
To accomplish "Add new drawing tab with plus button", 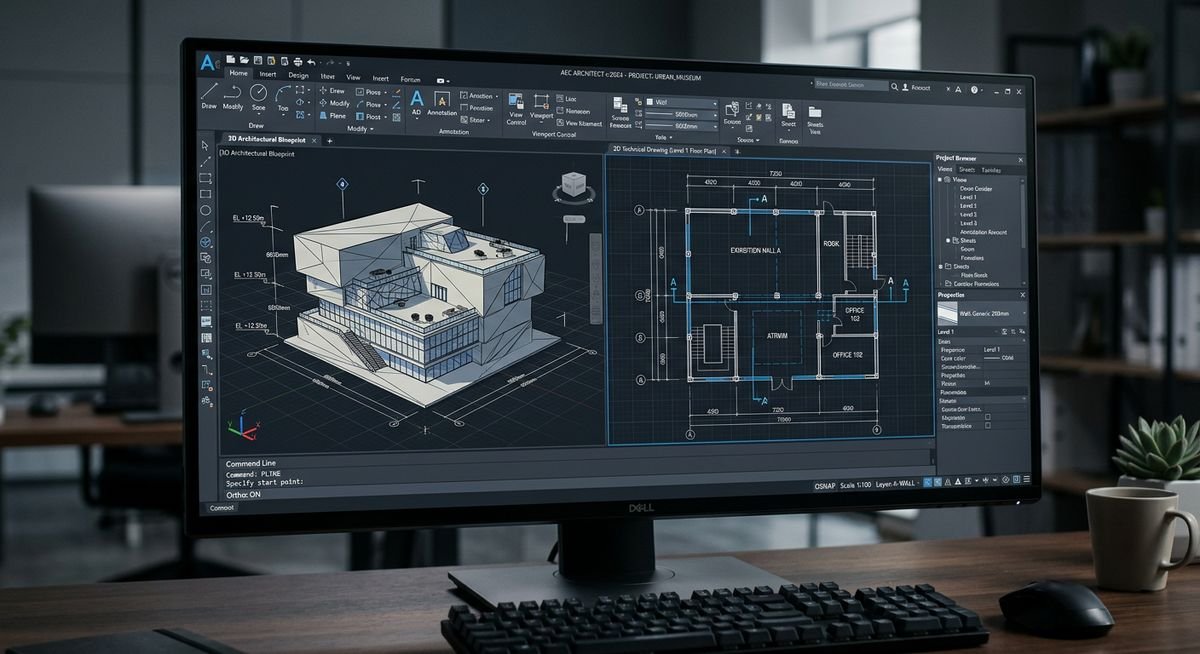I will [329, 141].
